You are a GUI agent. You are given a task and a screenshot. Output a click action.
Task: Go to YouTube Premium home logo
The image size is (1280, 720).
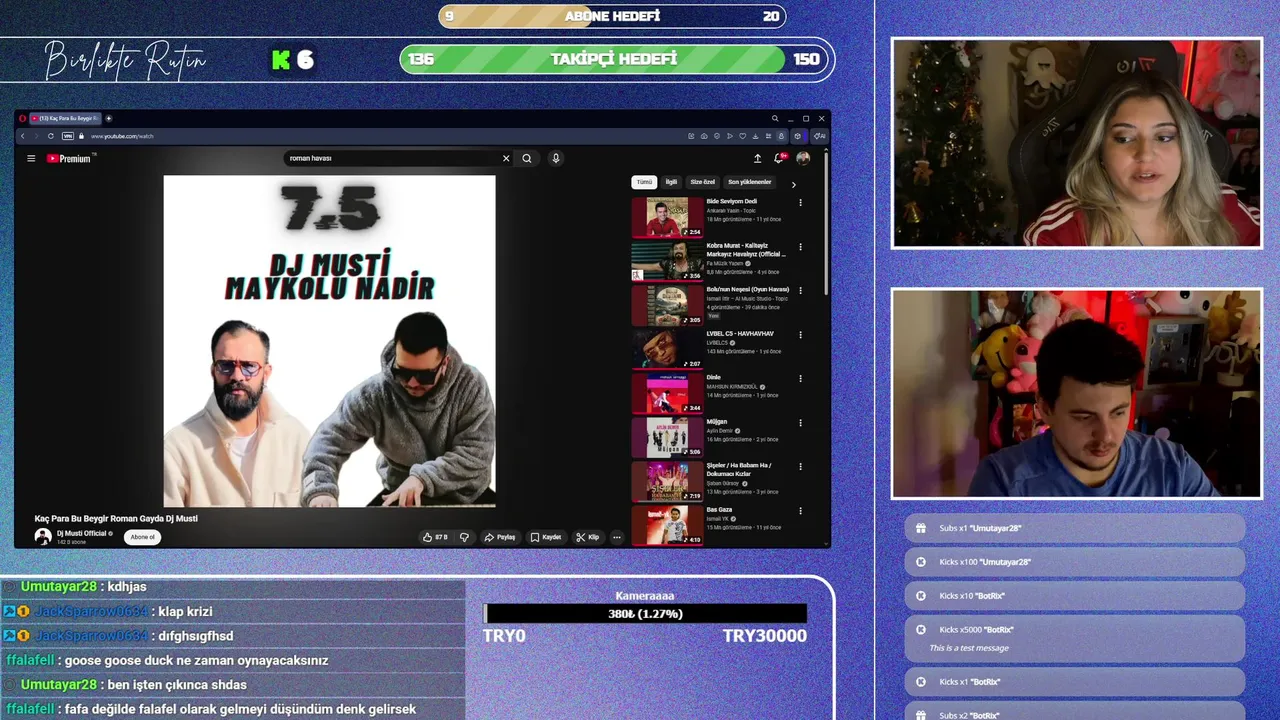[69, 158]
